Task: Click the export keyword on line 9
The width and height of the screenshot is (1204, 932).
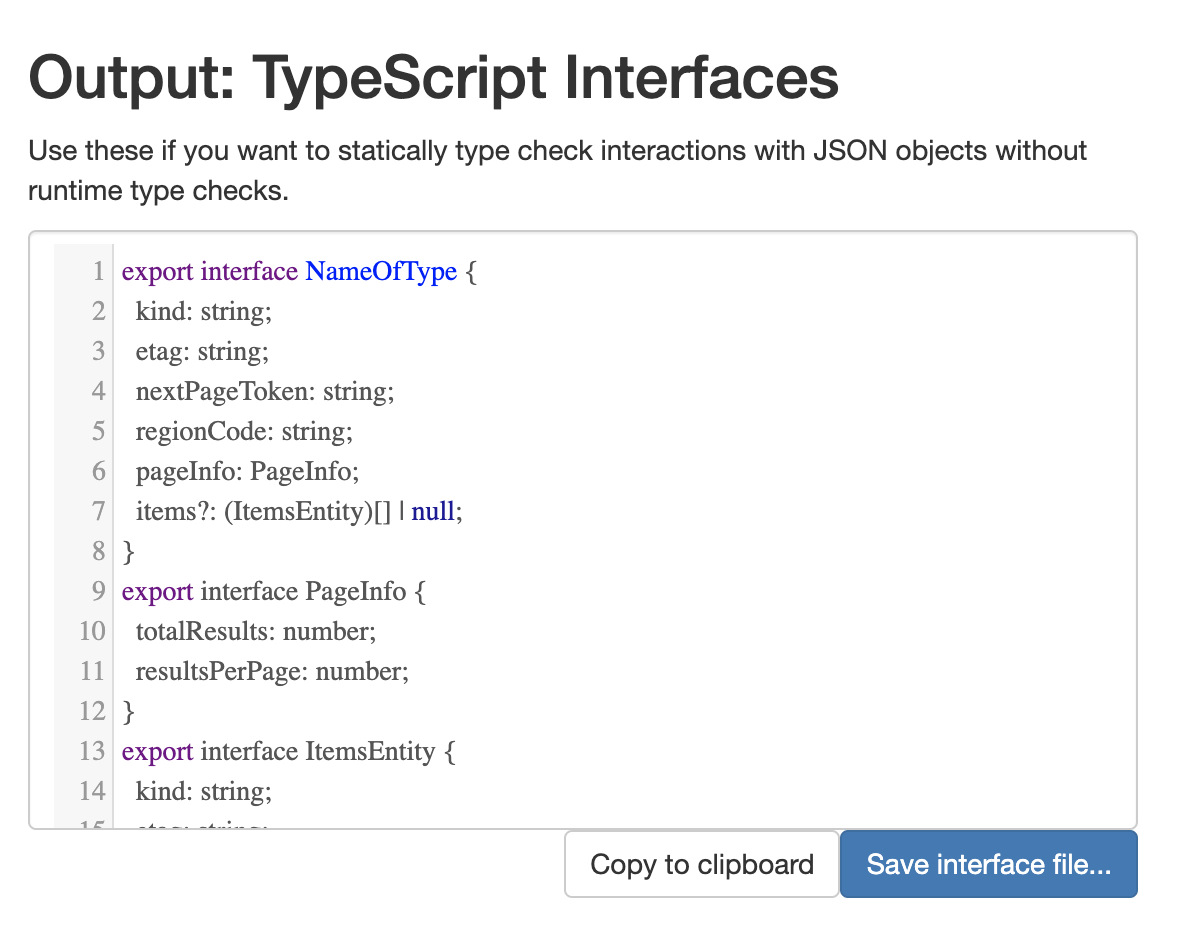Action: click(x=157, y=591)
